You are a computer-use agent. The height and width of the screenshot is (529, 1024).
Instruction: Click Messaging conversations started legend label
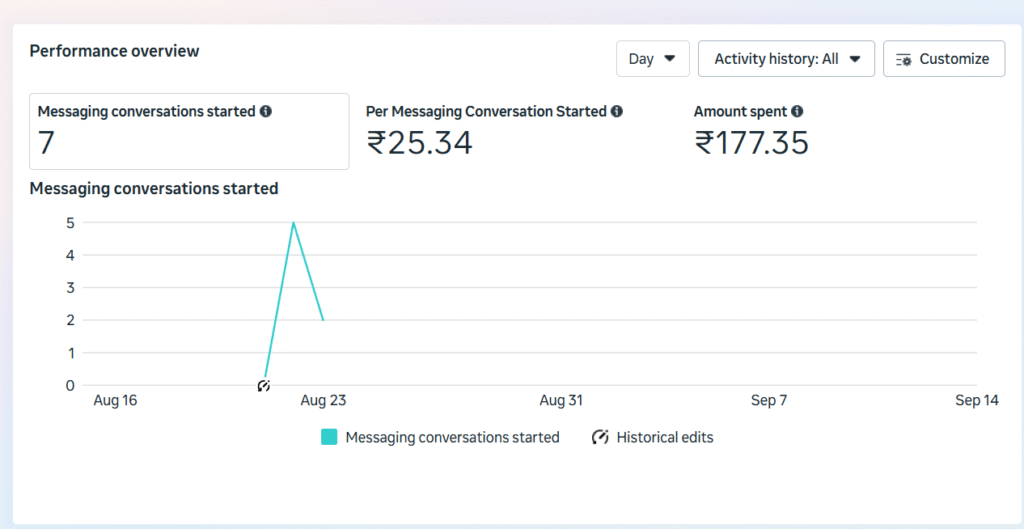point(452,437)
